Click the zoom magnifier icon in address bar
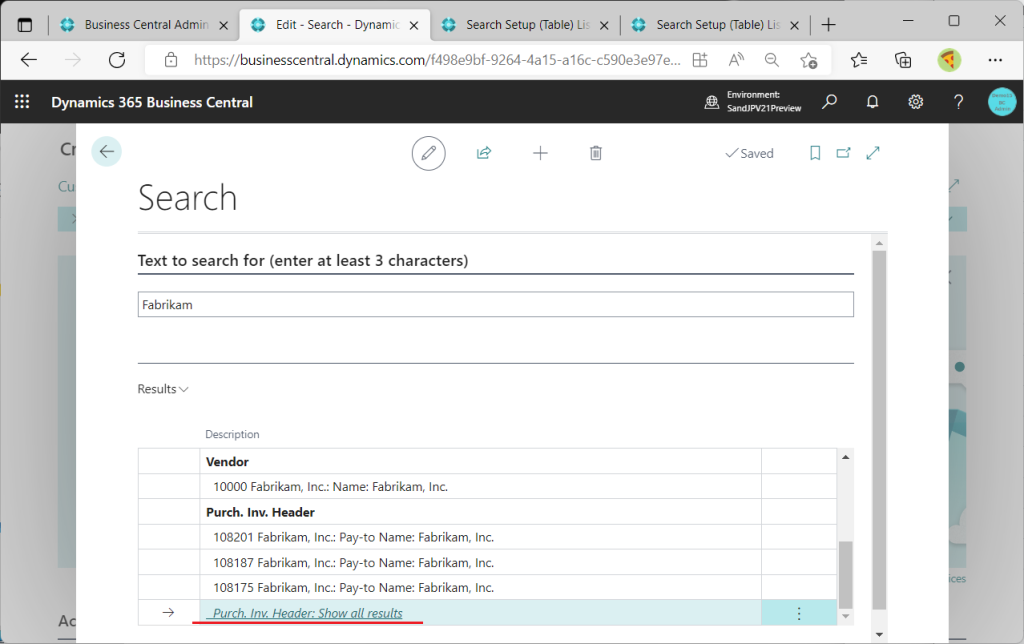The width and height of the screenshot is (1024, 644). [x=772, y=60]
